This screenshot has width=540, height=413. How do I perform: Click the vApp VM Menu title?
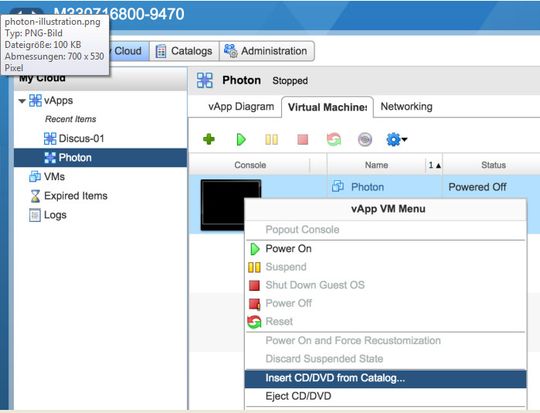388,209
